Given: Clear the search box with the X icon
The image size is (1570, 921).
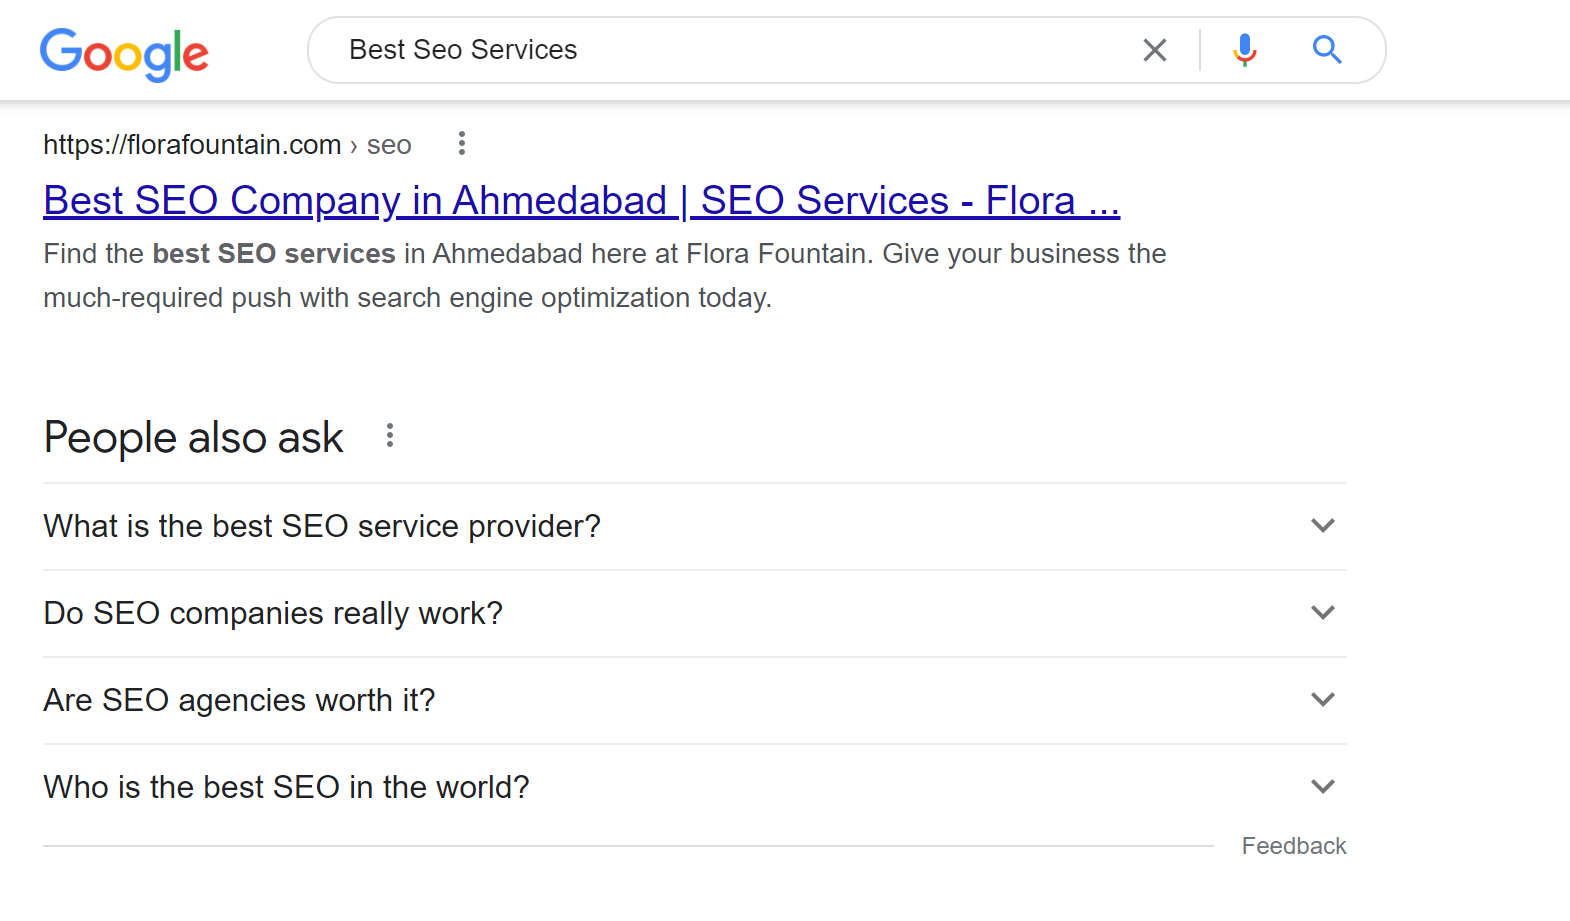Looking at the screenshot, I should pyautogui.click(x=1155, y=50).
